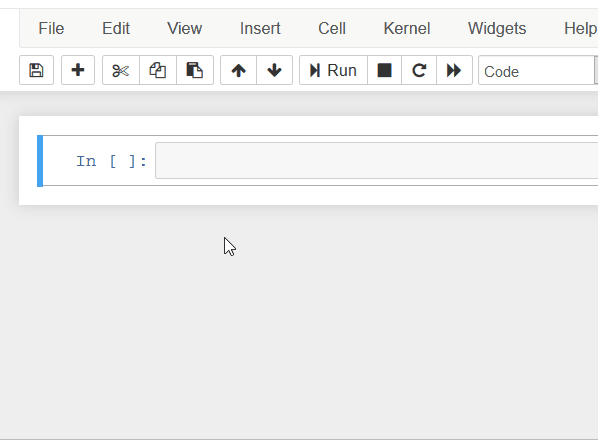The image size is (598, 440).
Task: Move selected cell down with arrow icon
Action: pos(274,70)
